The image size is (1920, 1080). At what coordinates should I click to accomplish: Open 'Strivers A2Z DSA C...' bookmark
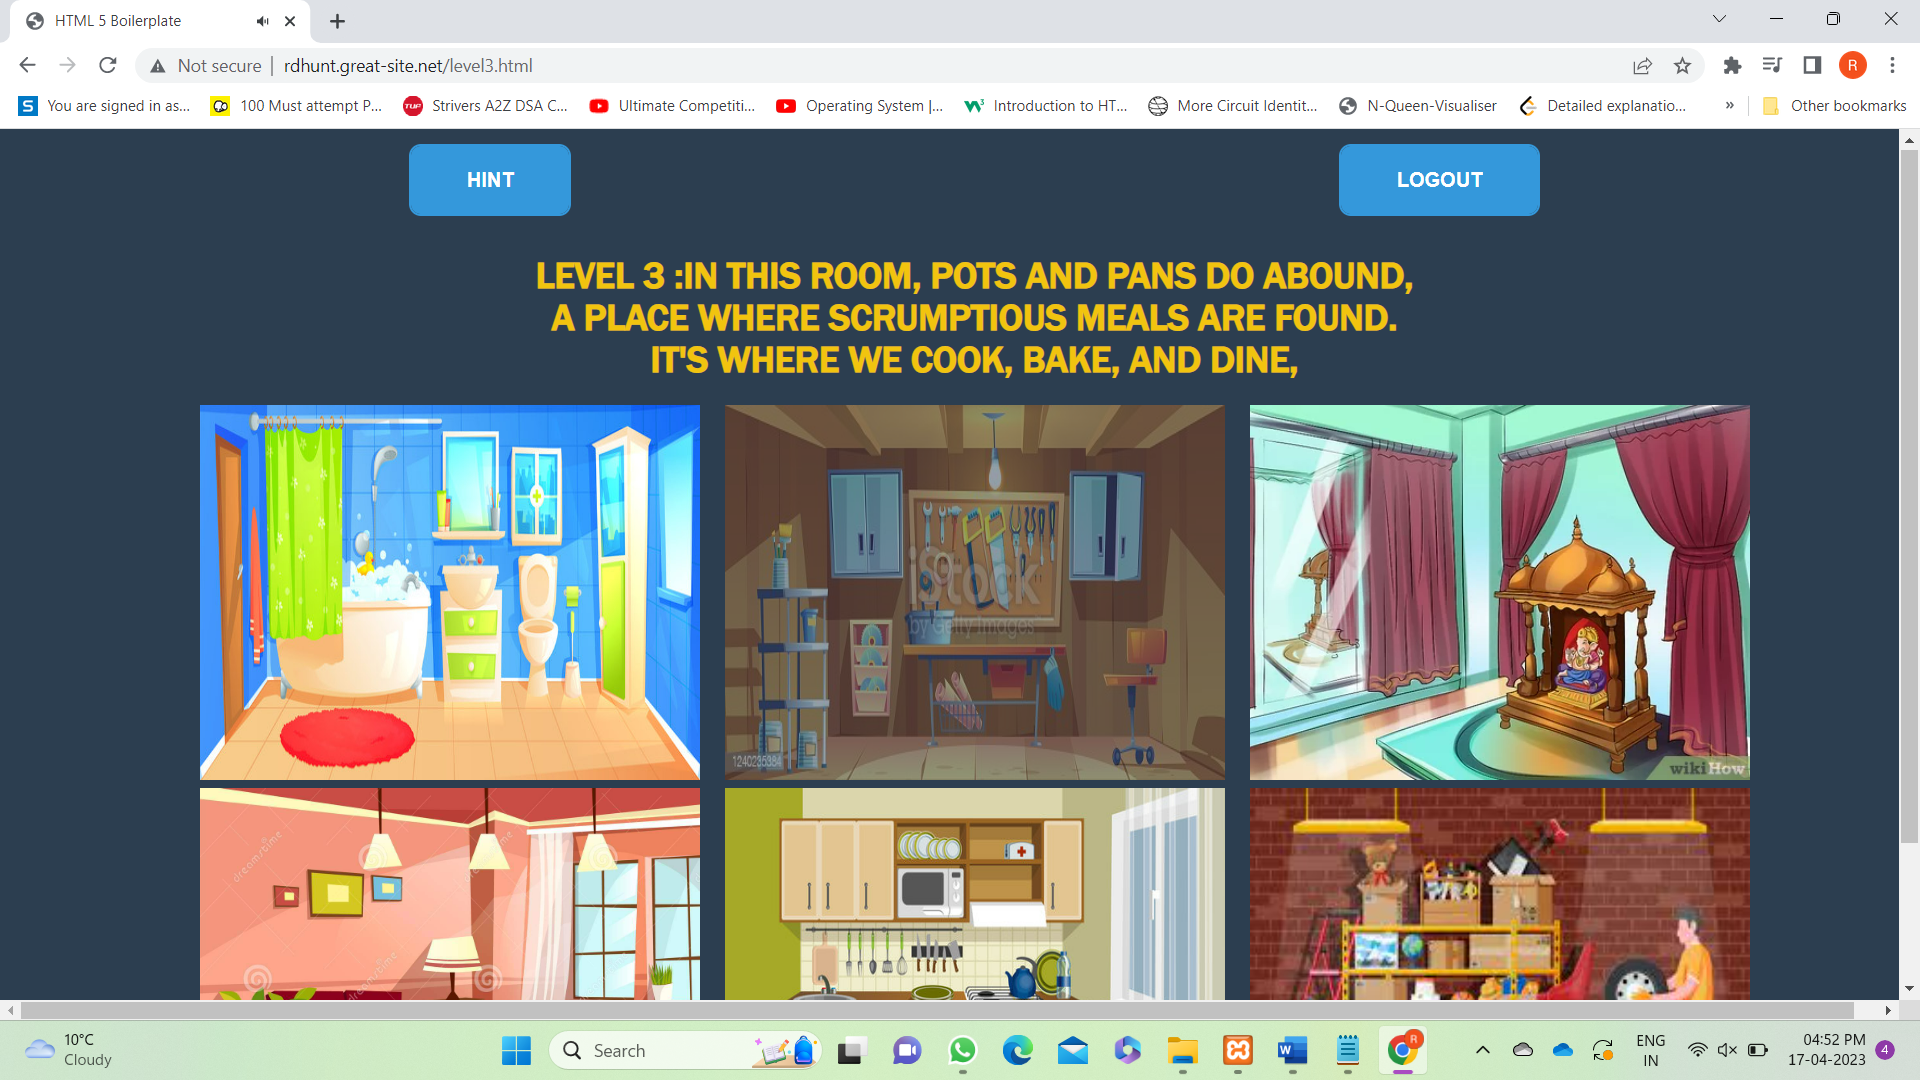pos(485,106)
